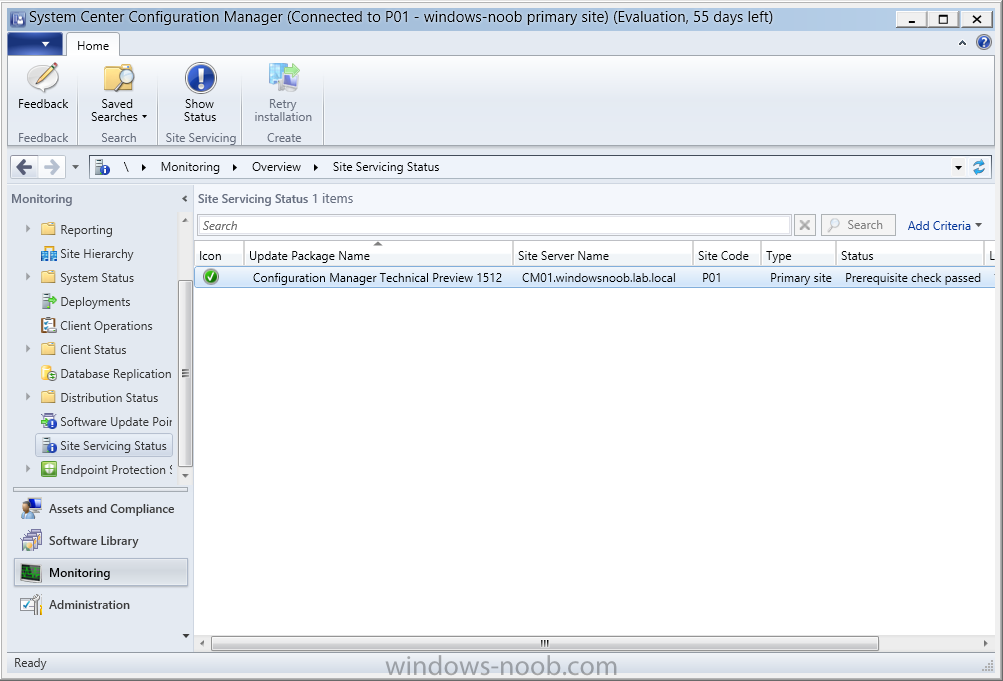Viewport: 1003px width, 681px height.
Task: Click the Prerequisite check passed status cell
Action: pos(913,278)
